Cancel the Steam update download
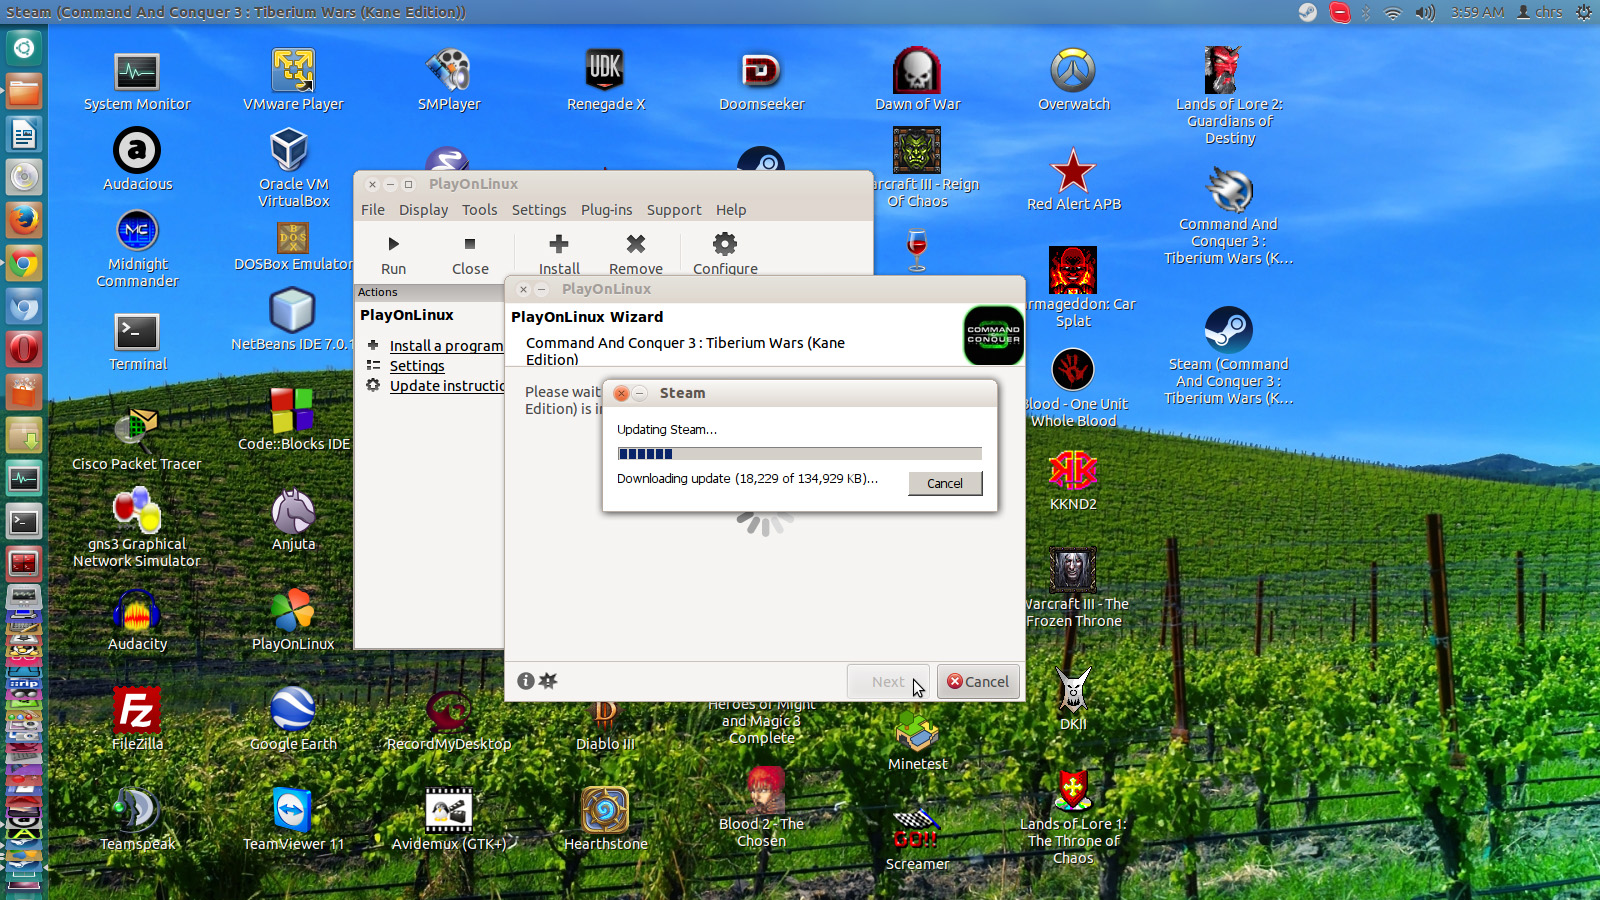The height and width of the screenshot is (900, 1600). click(x=945, y=483)
